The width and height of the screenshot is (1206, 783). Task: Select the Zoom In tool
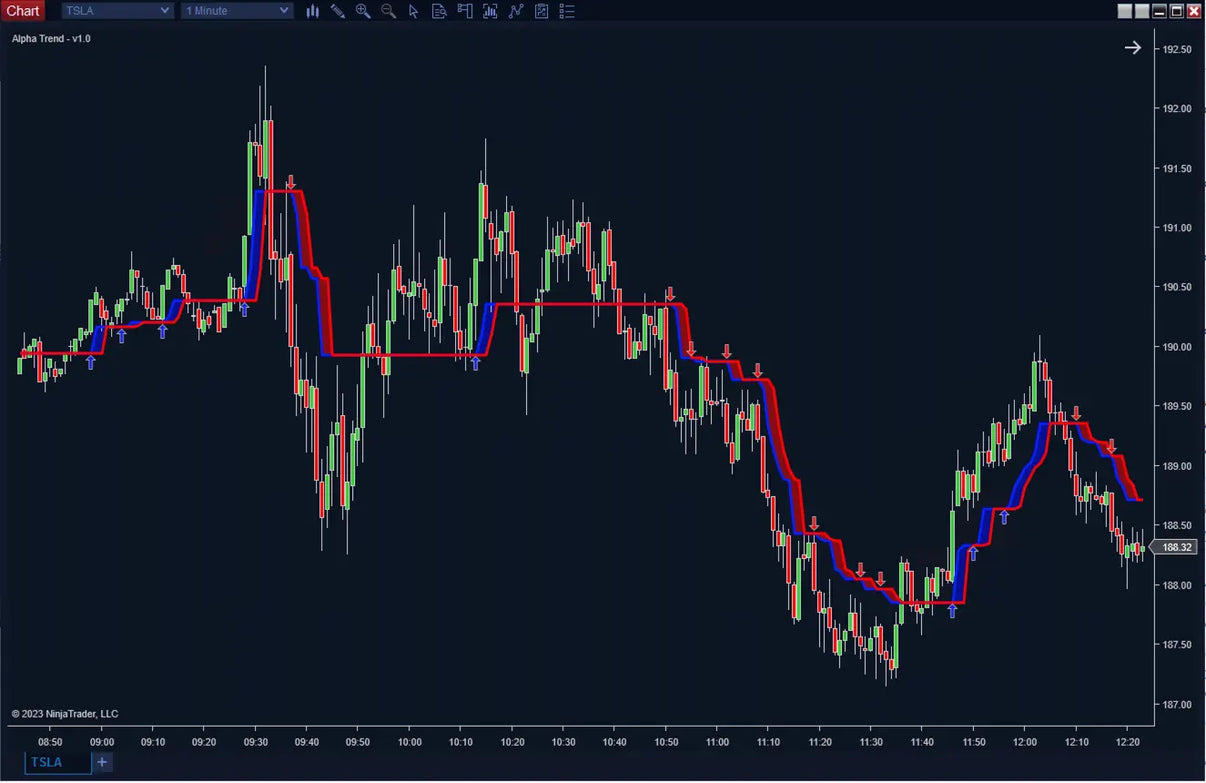(362, 11)
